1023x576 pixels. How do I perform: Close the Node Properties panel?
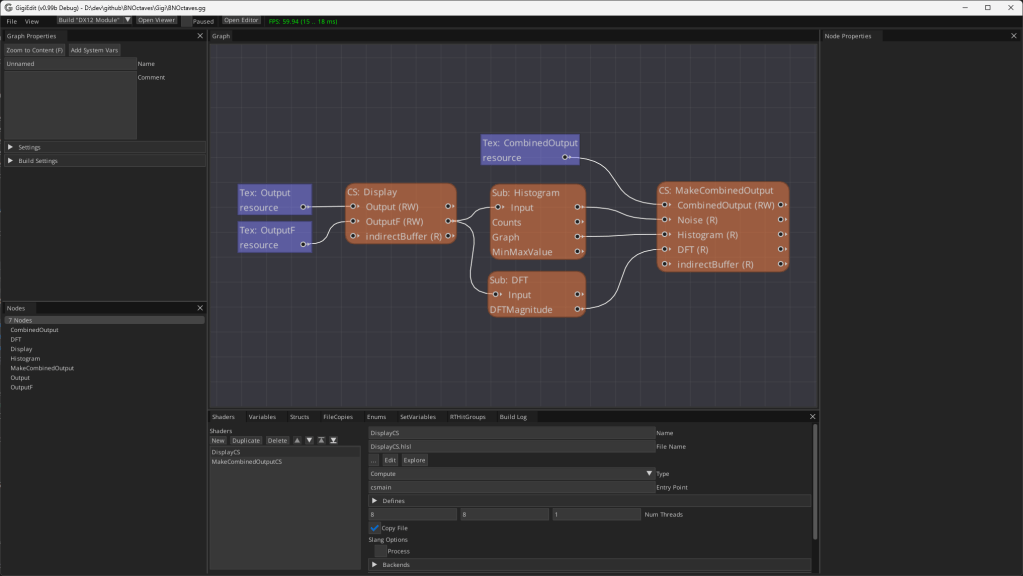coord(1014,36)
